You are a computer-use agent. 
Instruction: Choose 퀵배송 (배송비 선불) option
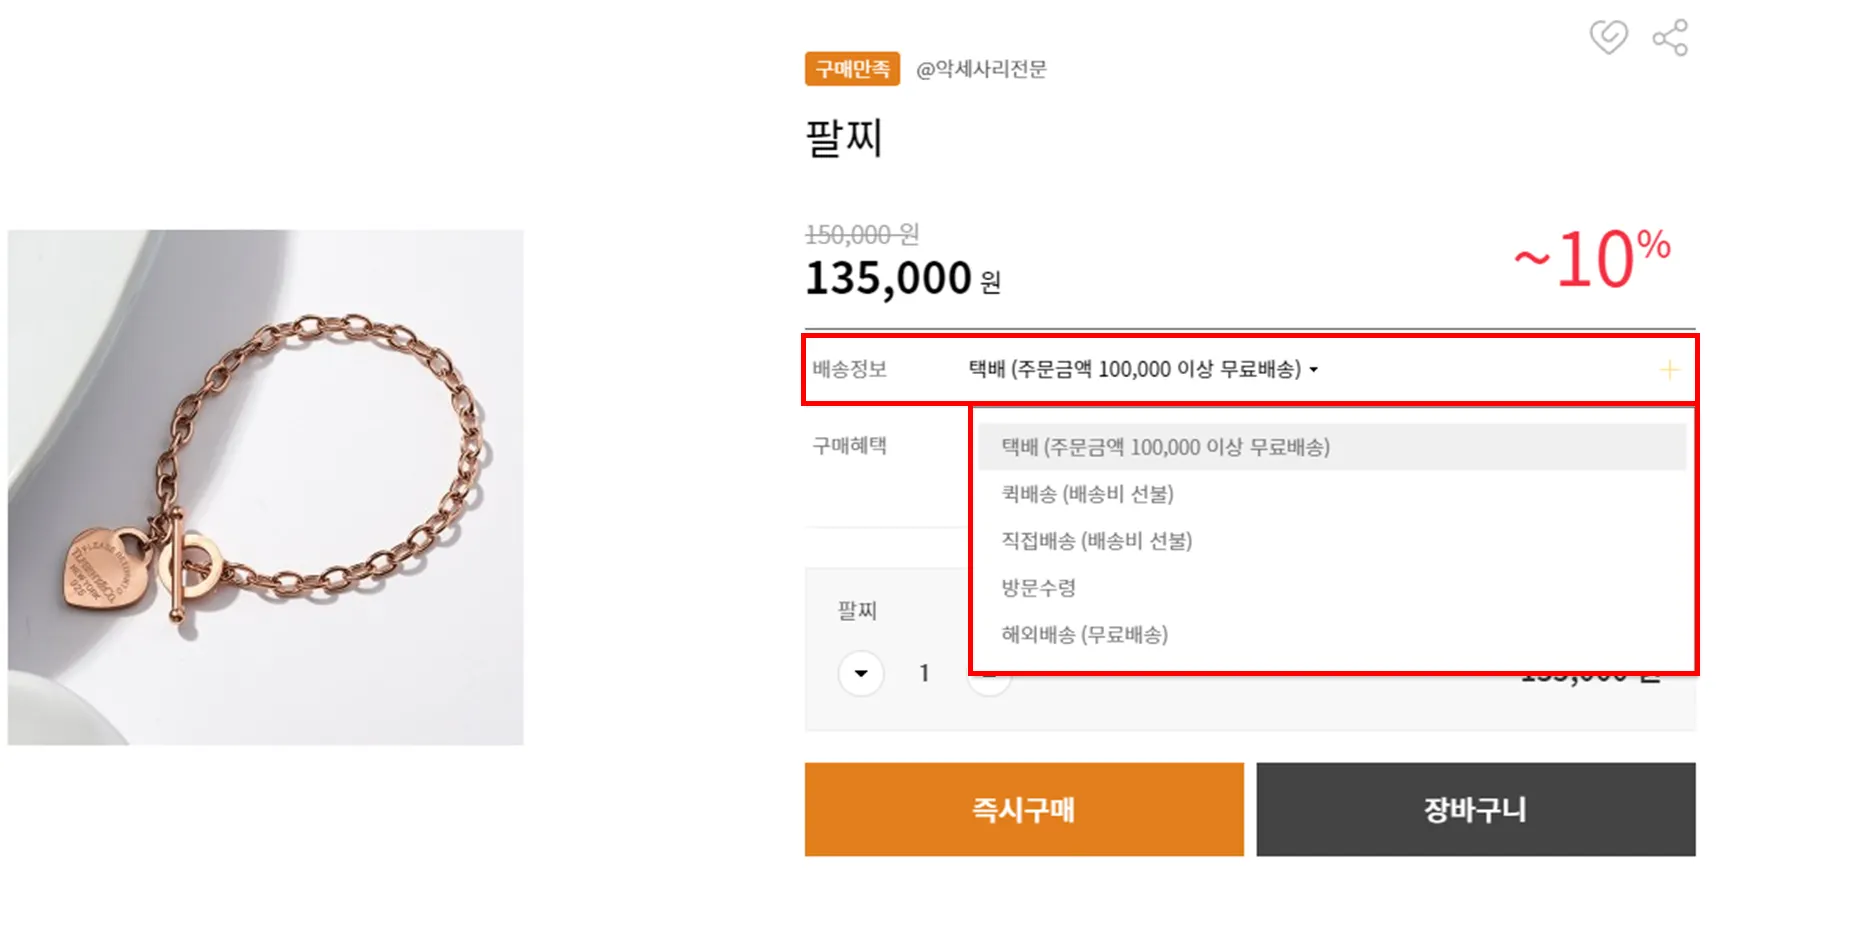pyautogui.click(x=1088, y=494)
